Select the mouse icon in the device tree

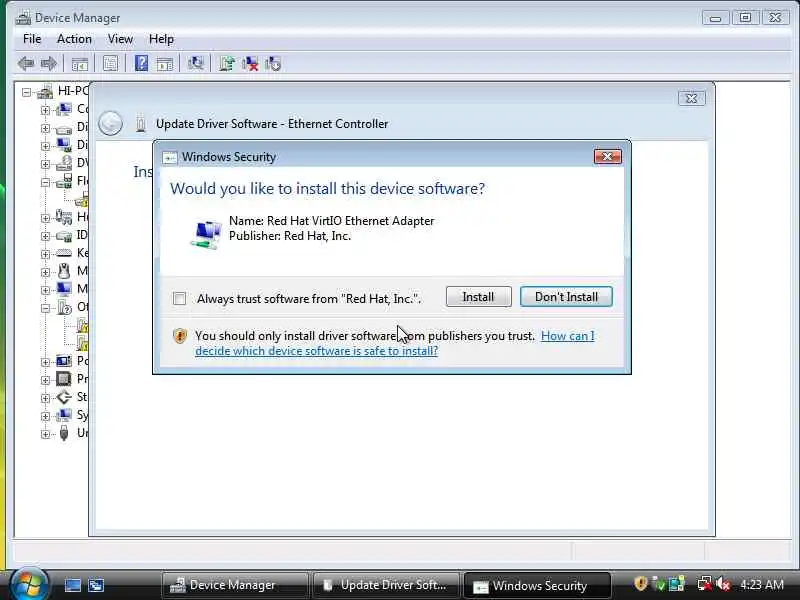click(x=64, y=270)
